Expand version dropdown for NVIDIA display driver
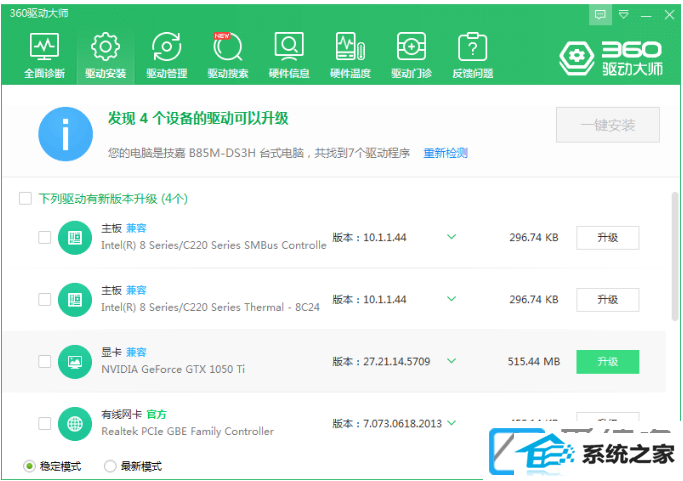This screenshot has width=683, height=481. click(x=451, y=361)
